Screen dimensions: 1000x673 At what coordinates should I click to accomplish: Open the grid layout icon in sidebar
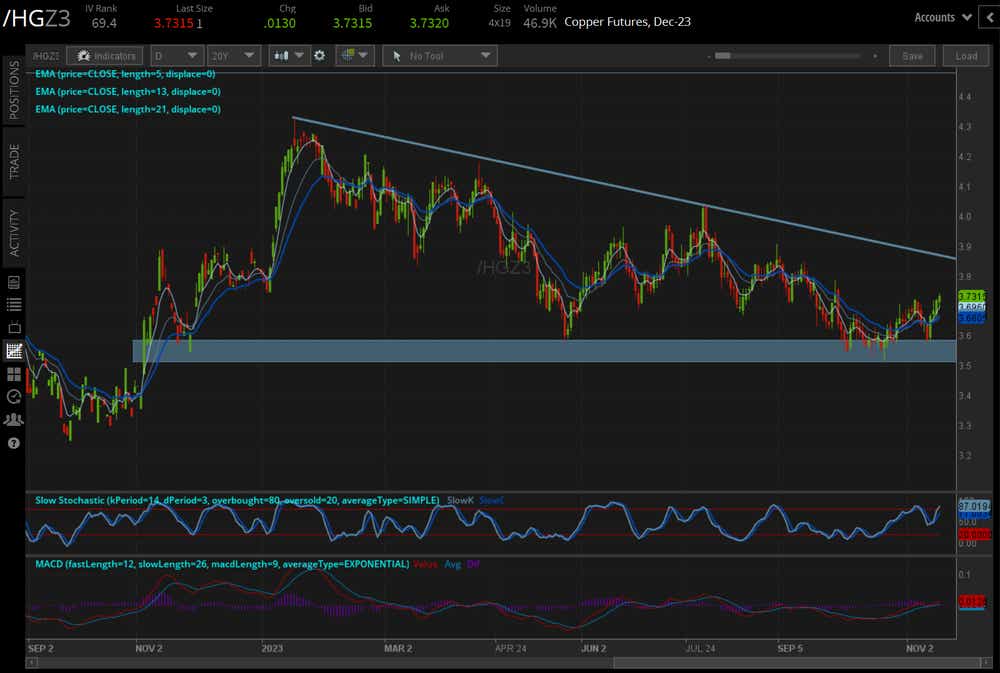[x=14, y=374]
